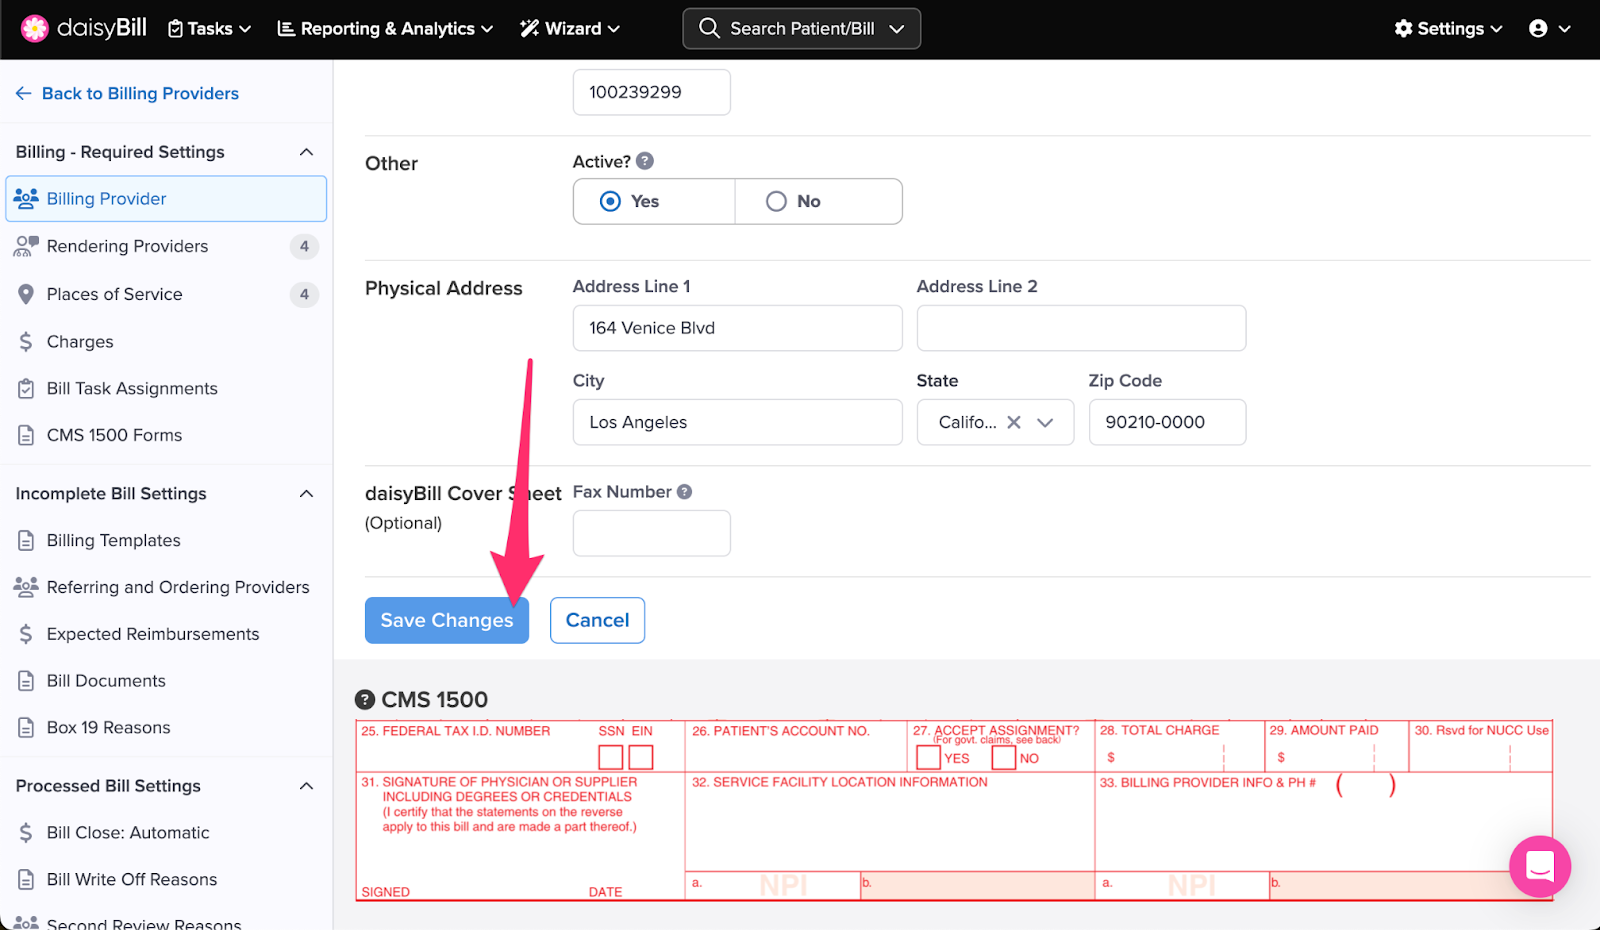Select the No radio button for Active
This screenshot has width=1600, height=930.
(x=776, y=201)
